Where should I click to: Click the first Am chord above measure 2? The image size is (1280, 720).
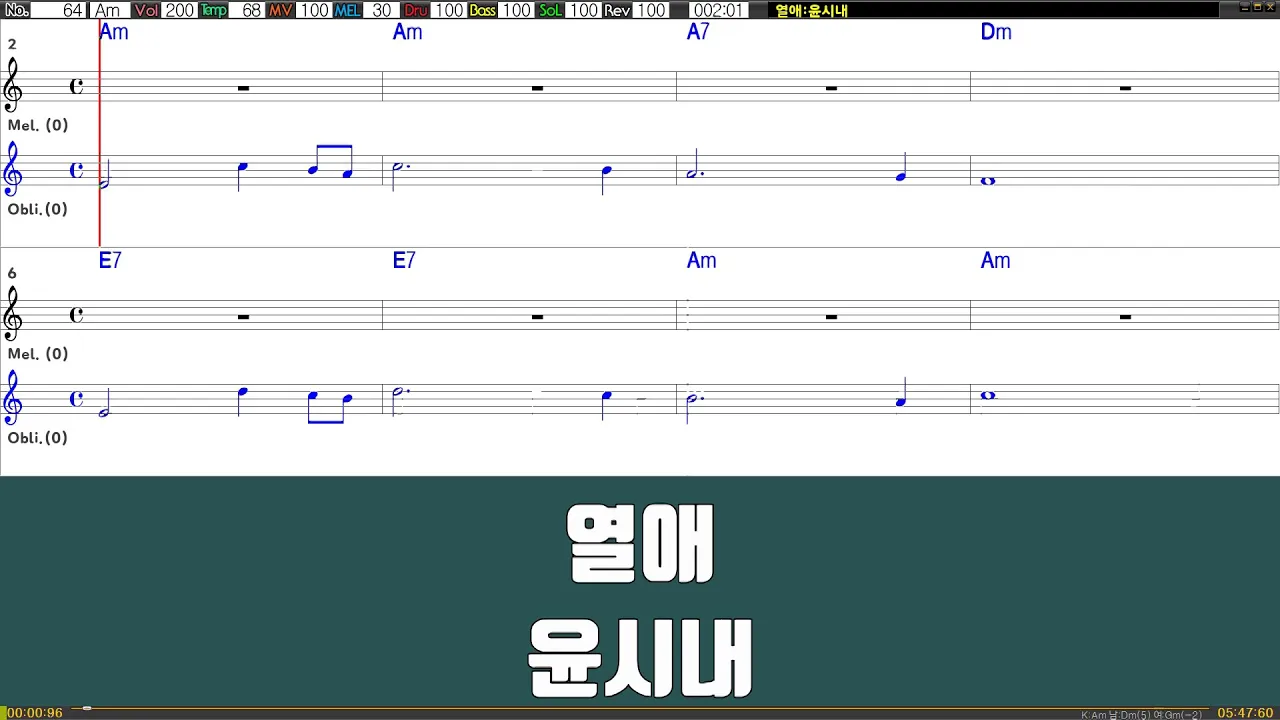114,32
